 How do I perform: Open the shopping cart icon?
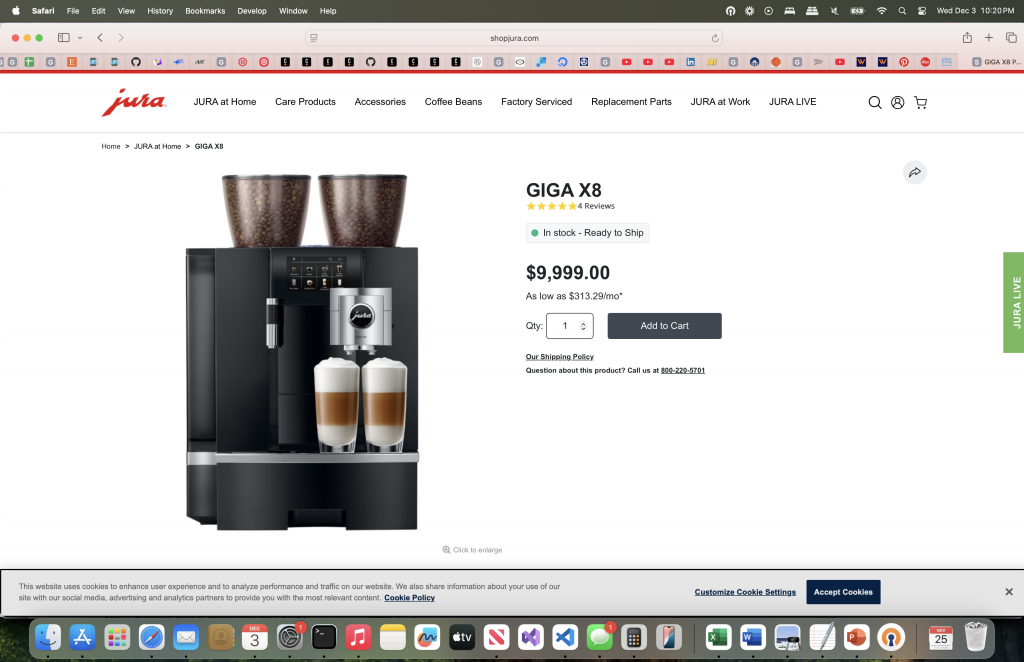pyautogui.click(x=920, y=102)
